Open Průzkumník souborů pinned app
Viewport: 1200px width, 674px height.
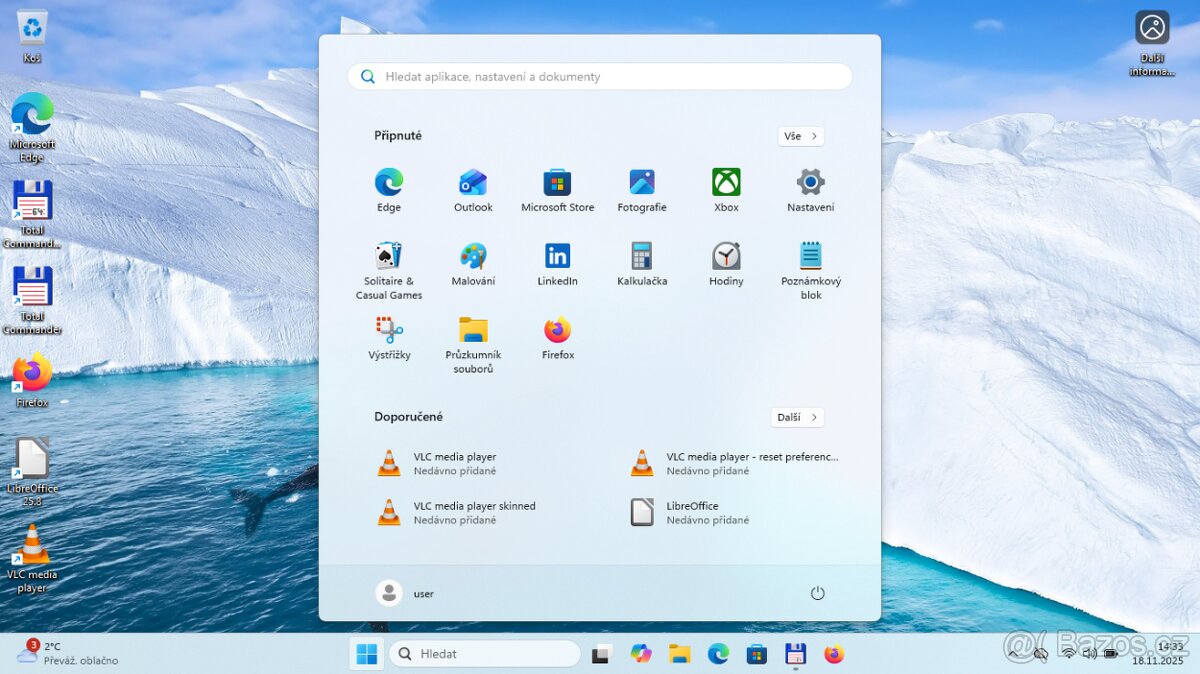tap(472, 331)
